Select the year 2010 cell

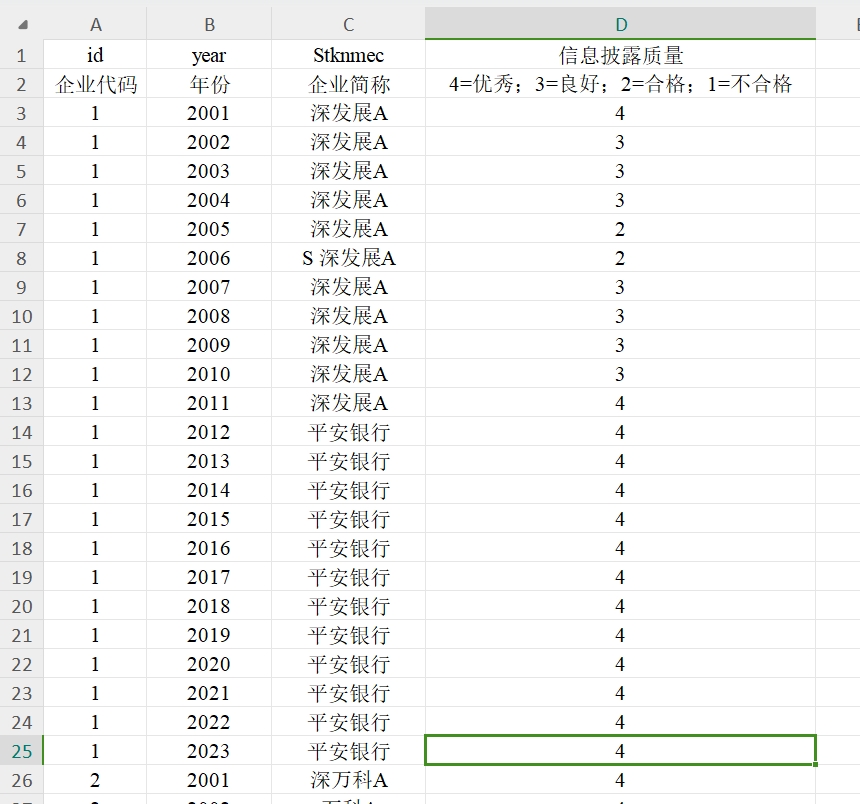[209, 374]
